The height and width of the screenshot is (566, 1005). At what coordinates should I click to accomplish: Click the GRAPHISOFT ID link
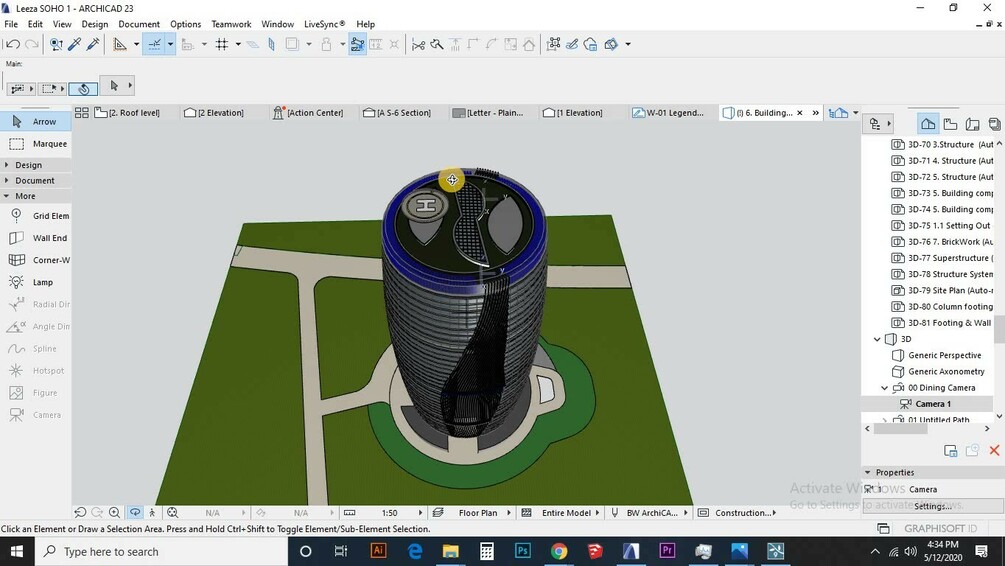[940, 529]
